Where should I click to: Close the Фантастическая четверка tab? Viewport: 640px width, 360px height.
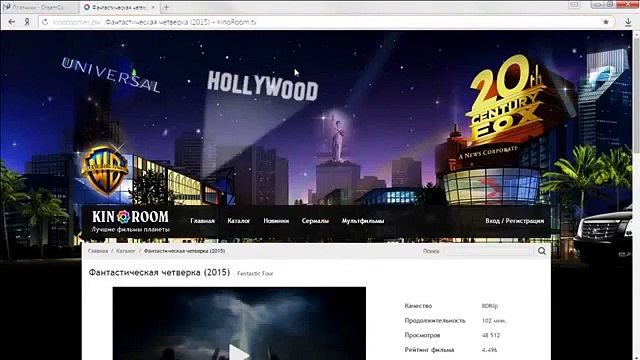(153, 7)
